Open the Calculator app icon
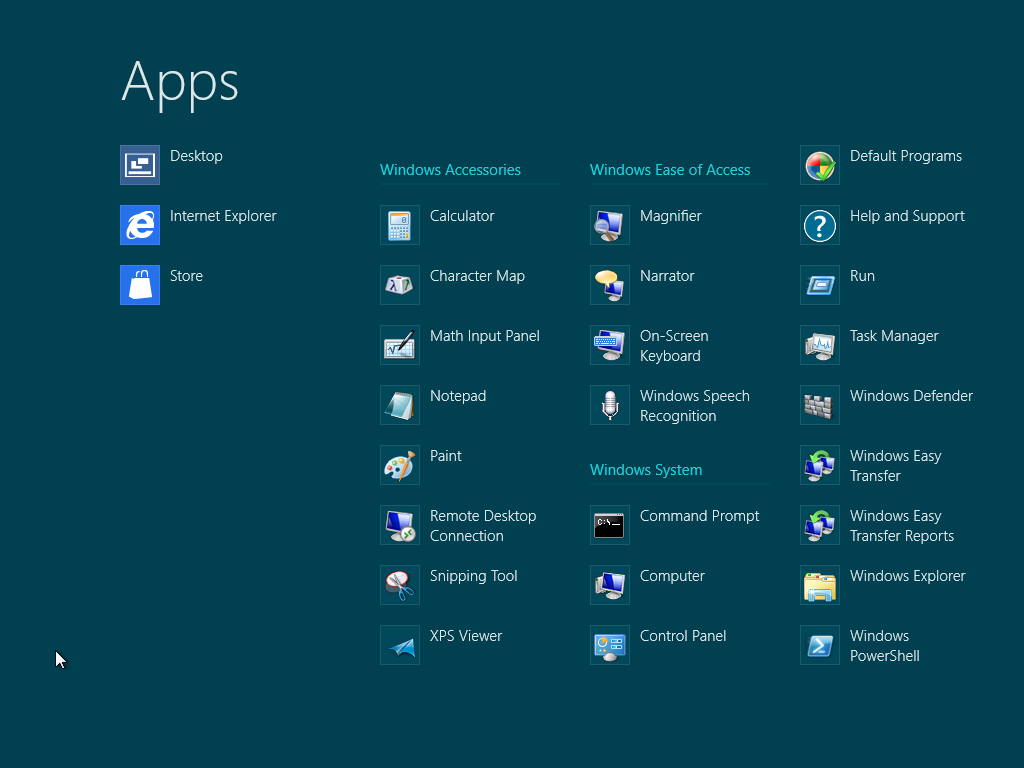Screen dimensions: 1024x768 pos(400,225)
